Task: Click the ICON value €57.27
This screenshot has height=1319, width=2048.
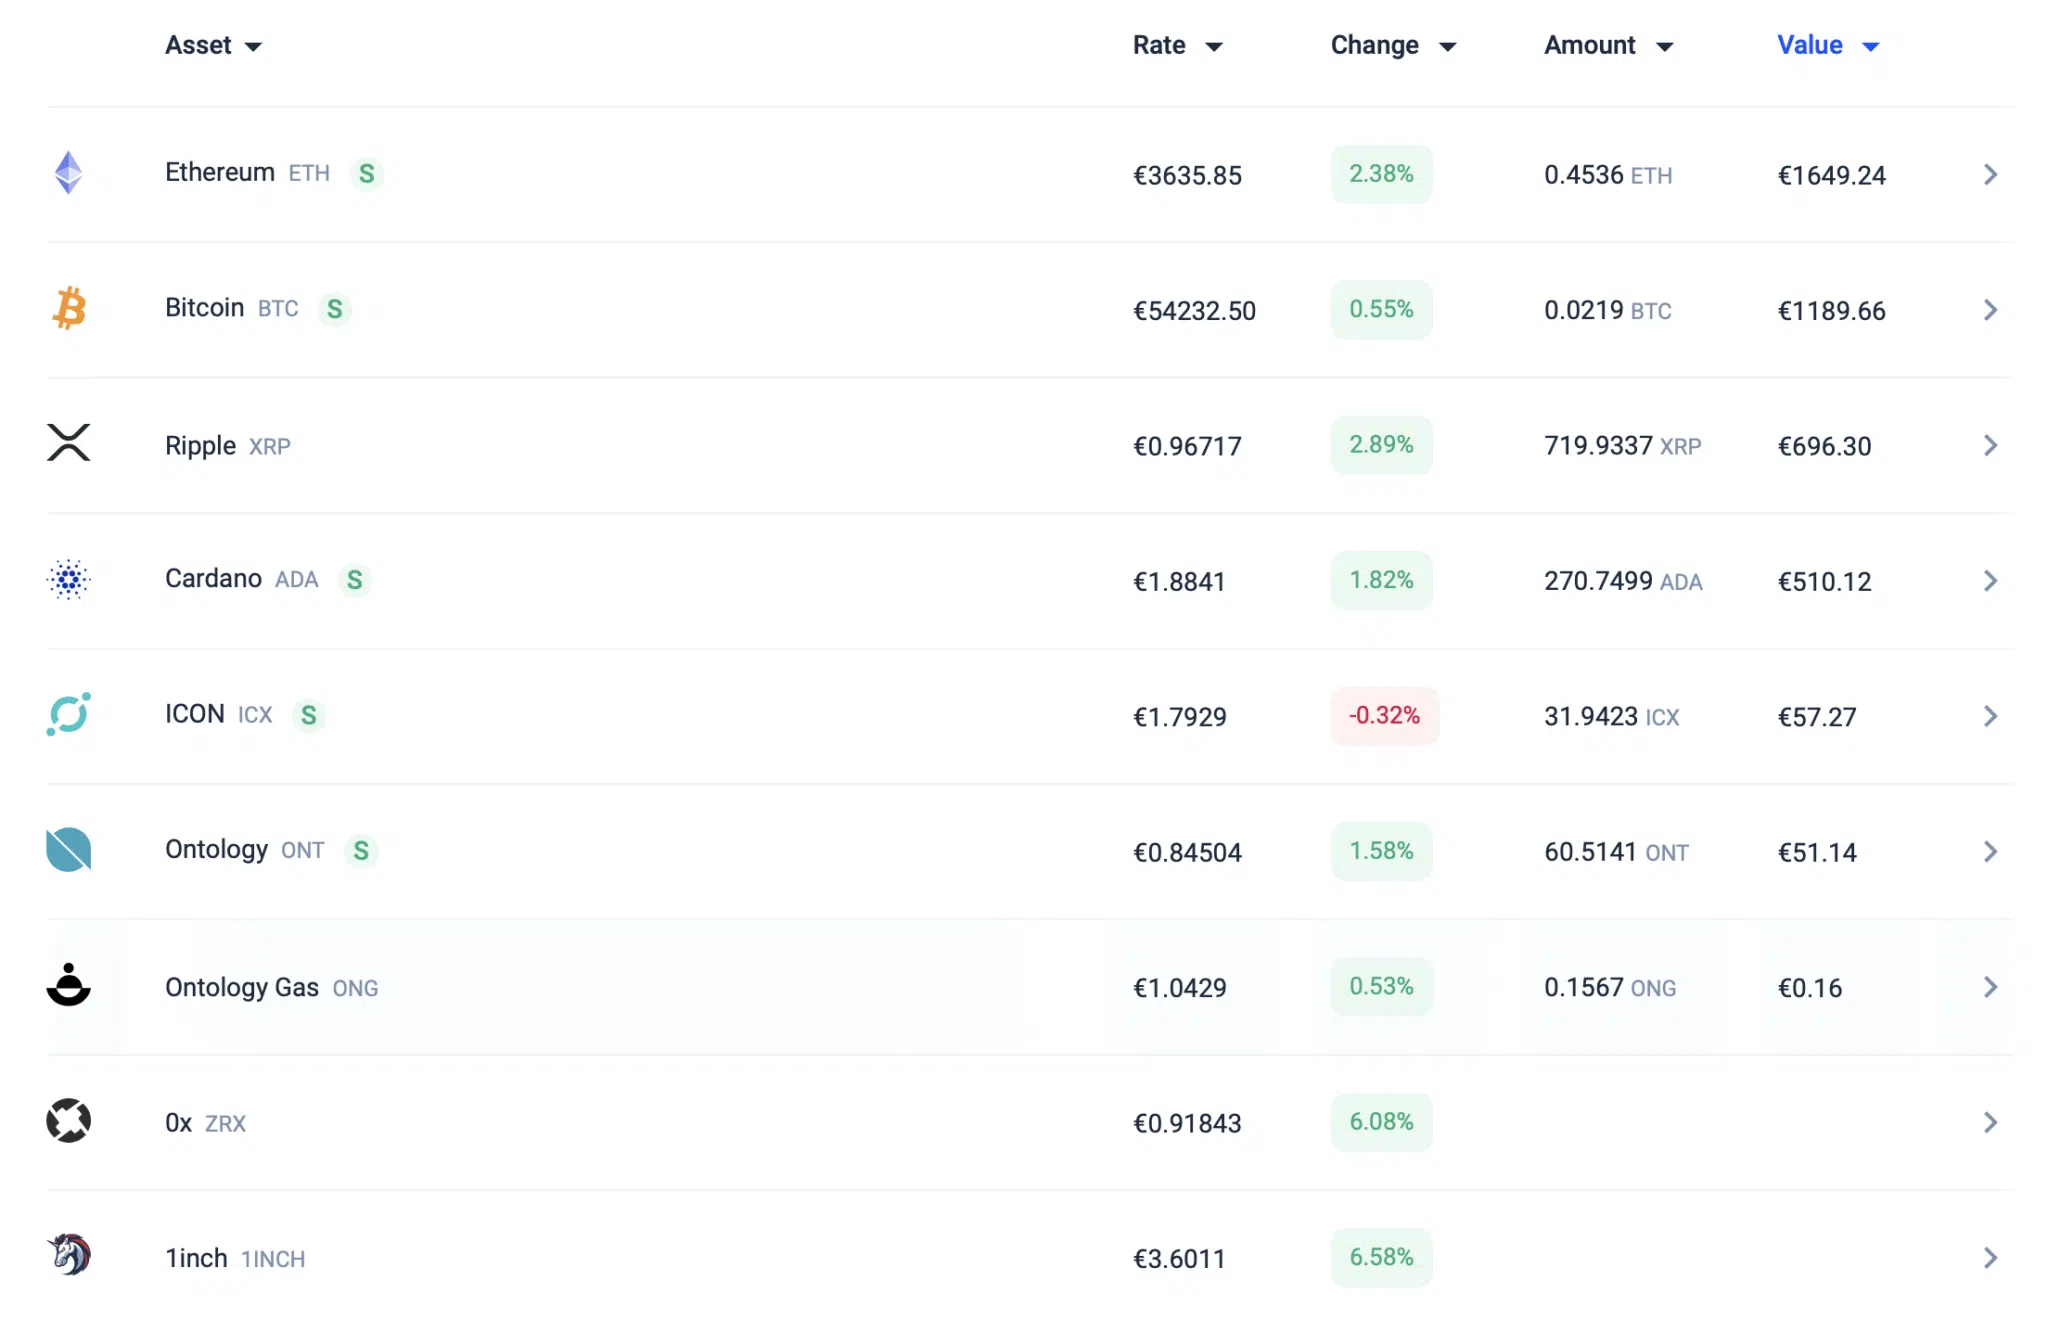Action: pyautogui.click(x=1816, y=717)
